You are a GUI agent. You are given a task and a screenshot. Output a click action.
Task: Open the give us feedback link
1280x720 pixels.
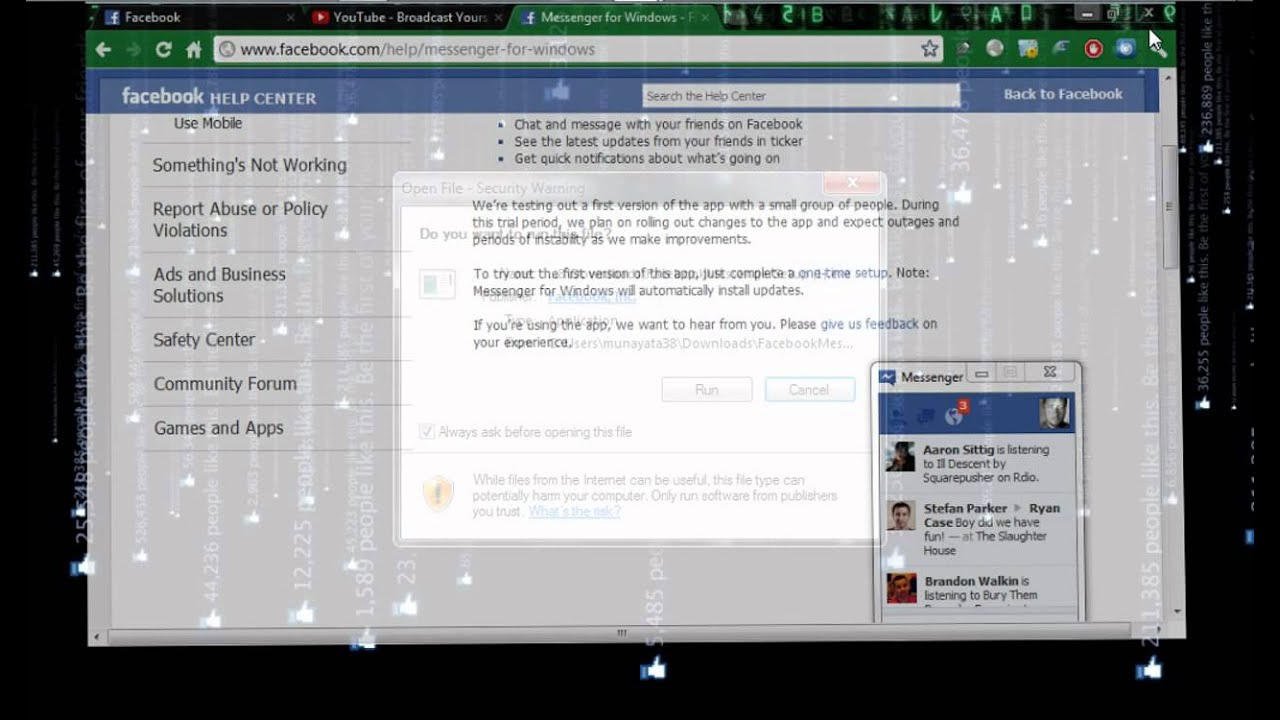tap(869, 324)
